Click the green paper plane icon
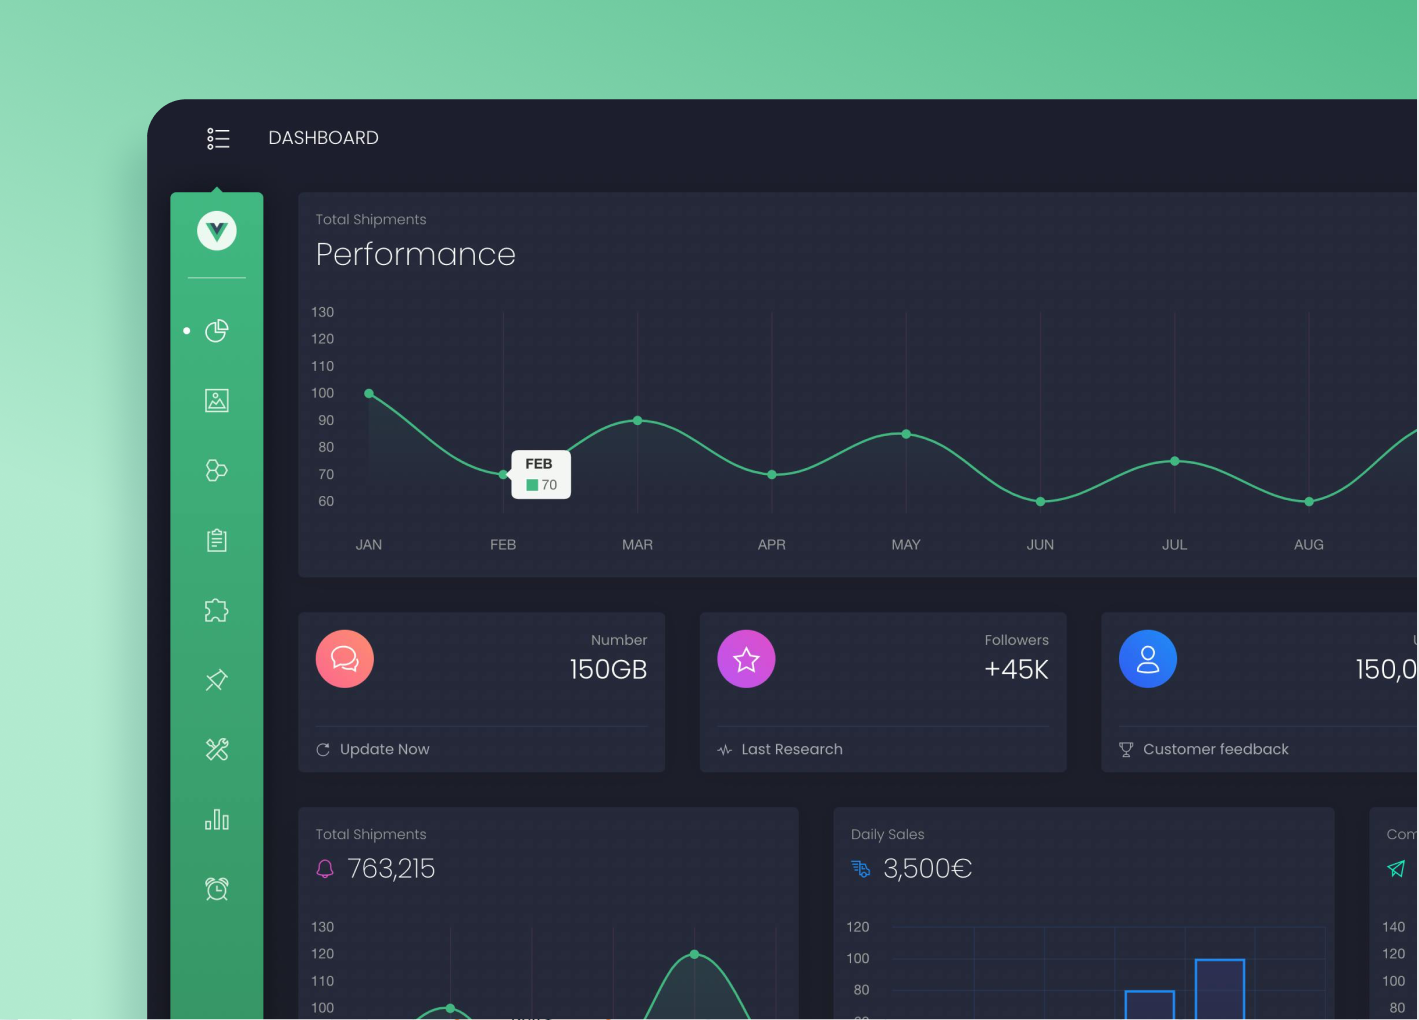The height and width of the screenshot is (1020, 1419). click(x=1397, y=869)
